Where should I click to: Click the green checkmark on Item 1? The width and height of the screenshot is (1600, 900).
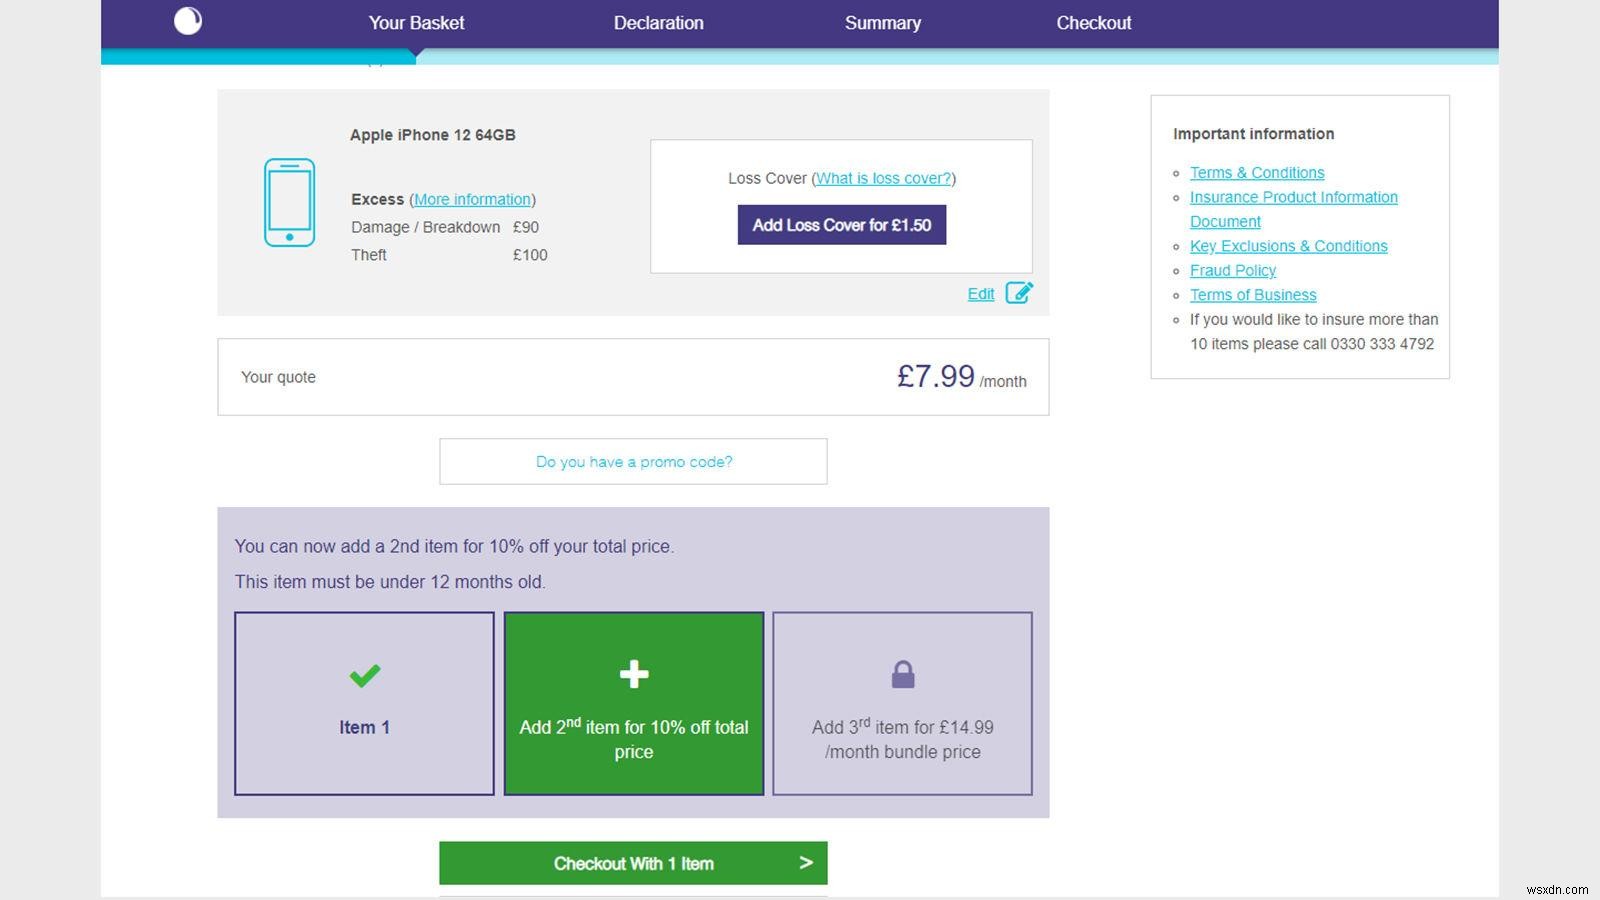[364, 676]
